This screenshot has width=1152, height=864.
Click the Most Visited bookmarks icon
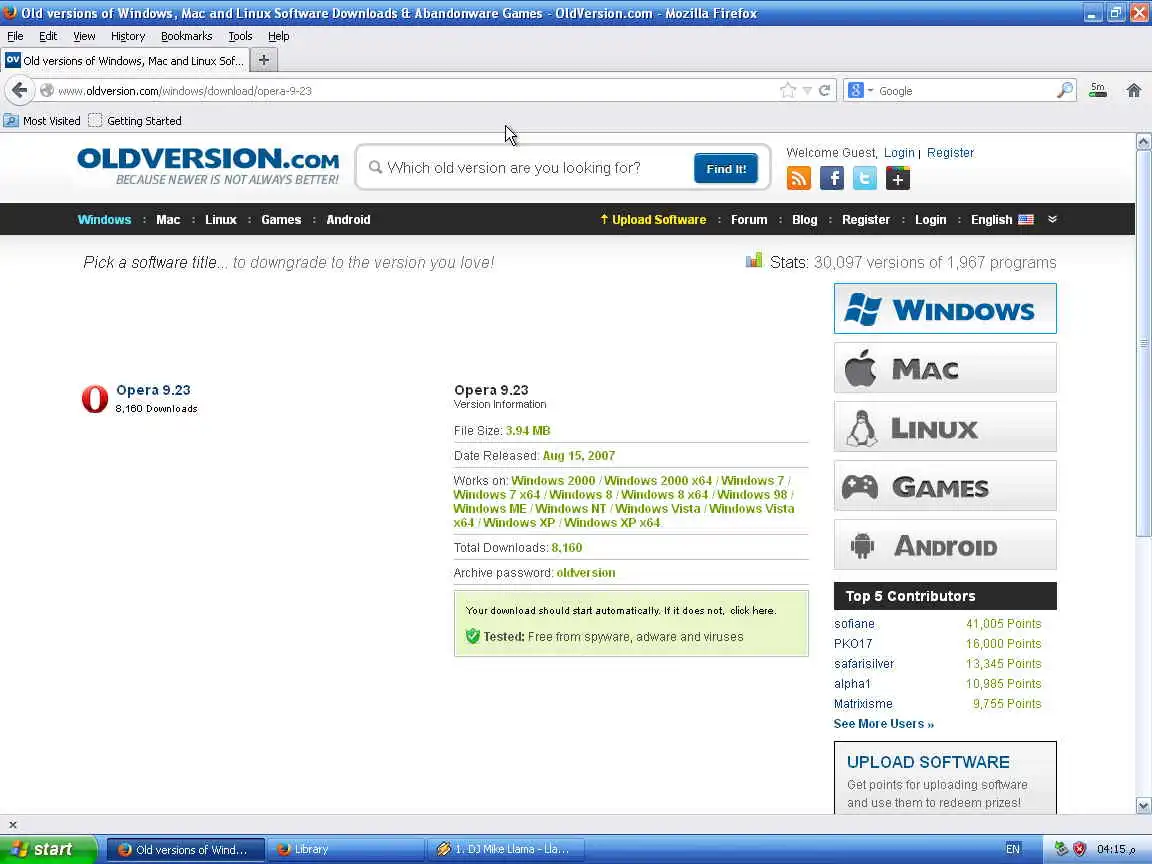pos(11,120)
